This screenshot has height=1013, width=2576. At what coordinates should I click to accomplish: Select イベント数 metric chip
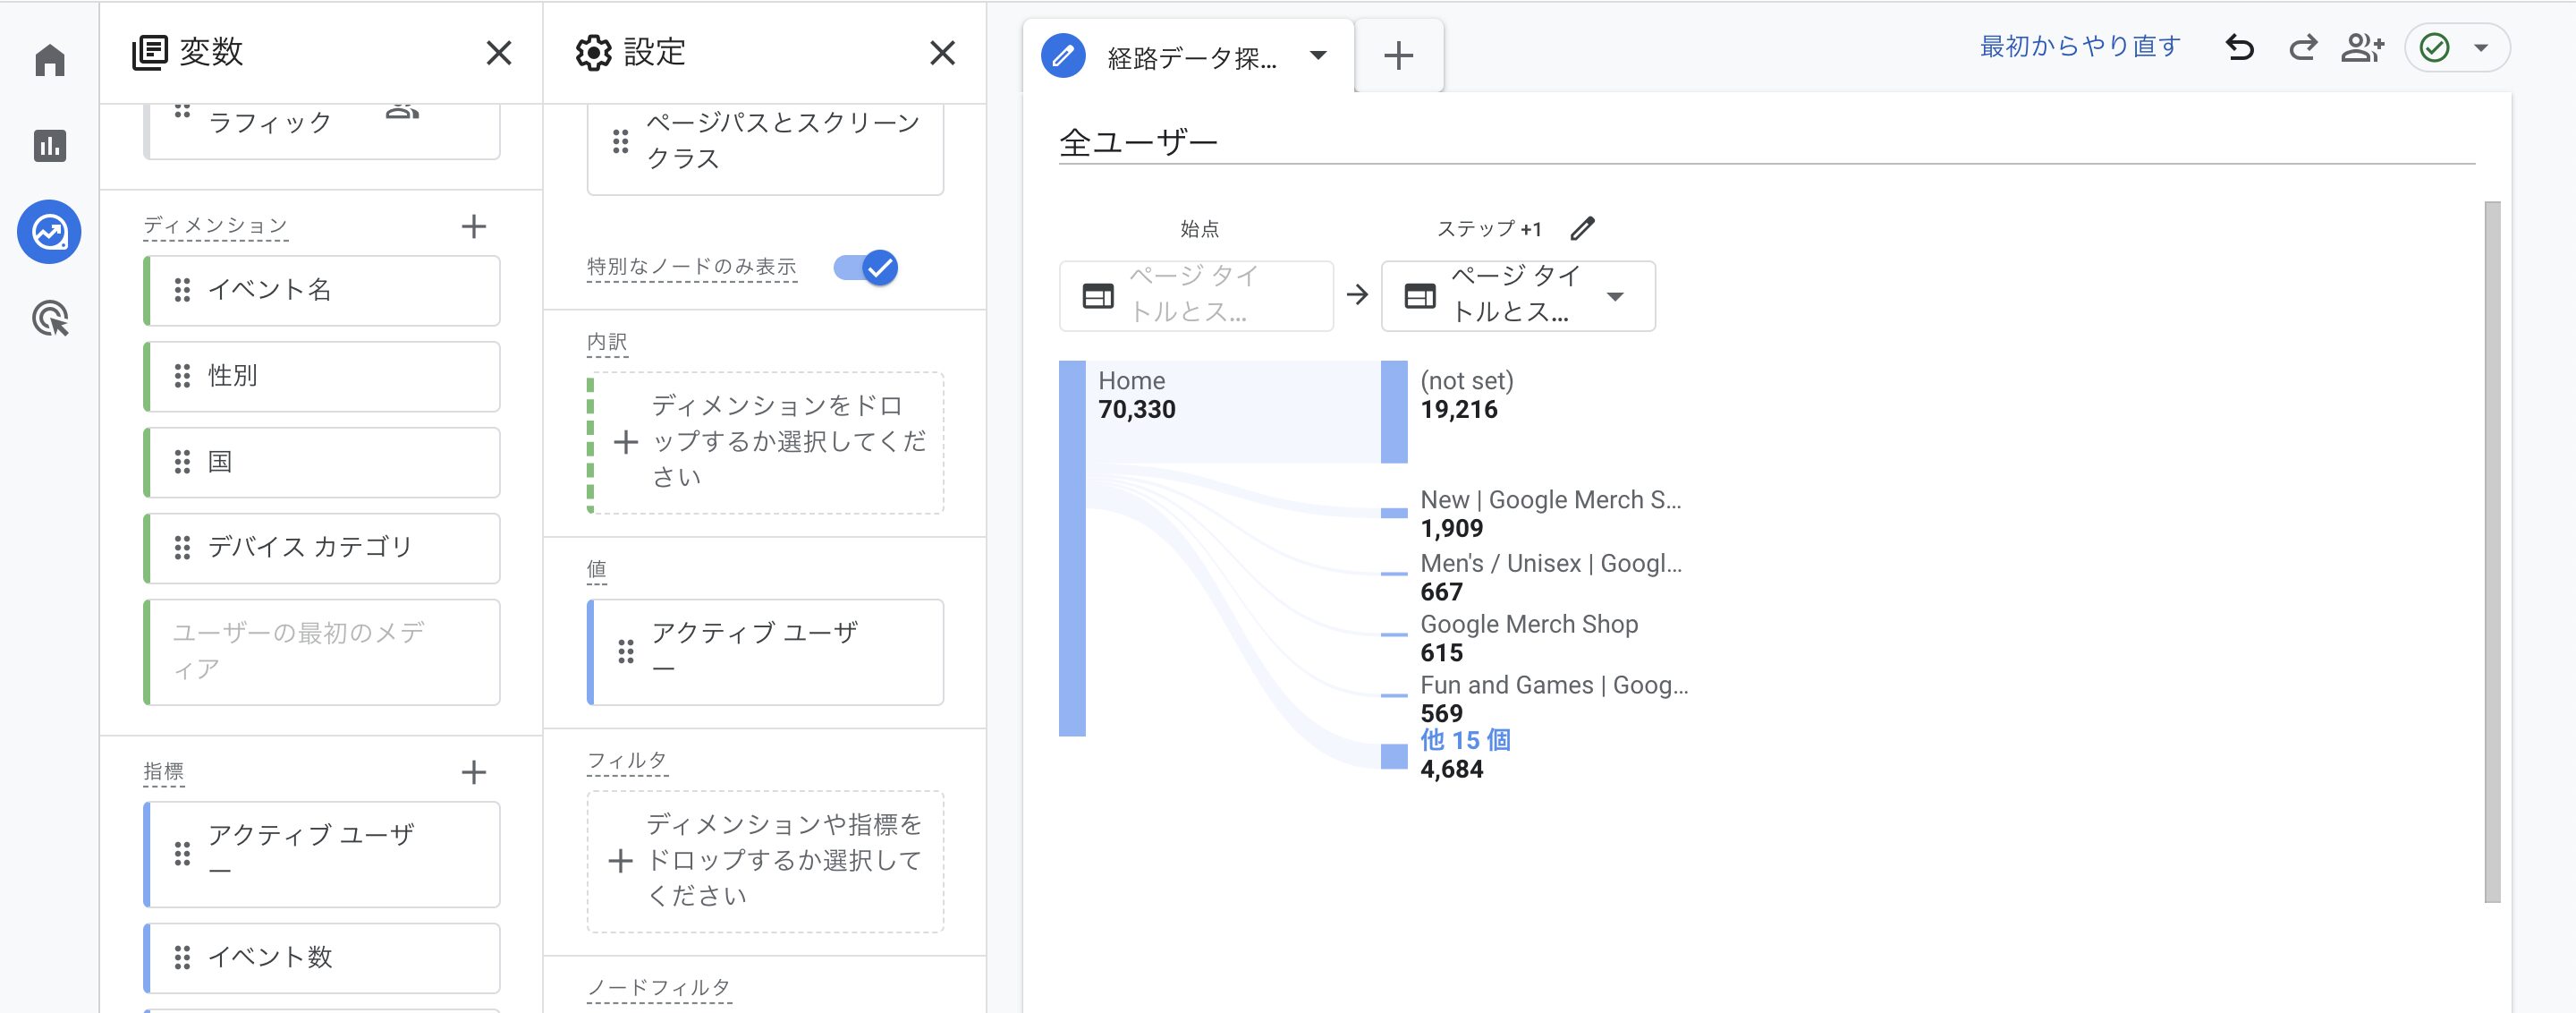point(322,958)
